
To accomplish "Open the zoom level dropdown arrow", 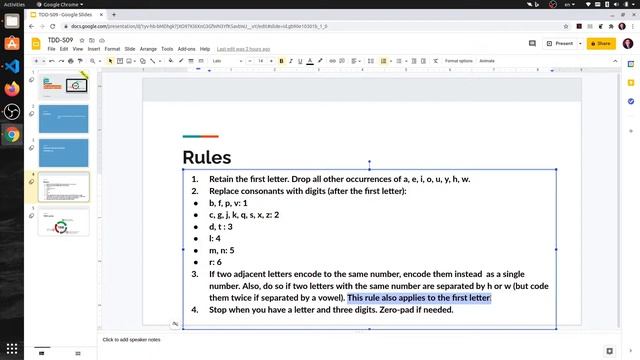I will [x=100, y=61].
